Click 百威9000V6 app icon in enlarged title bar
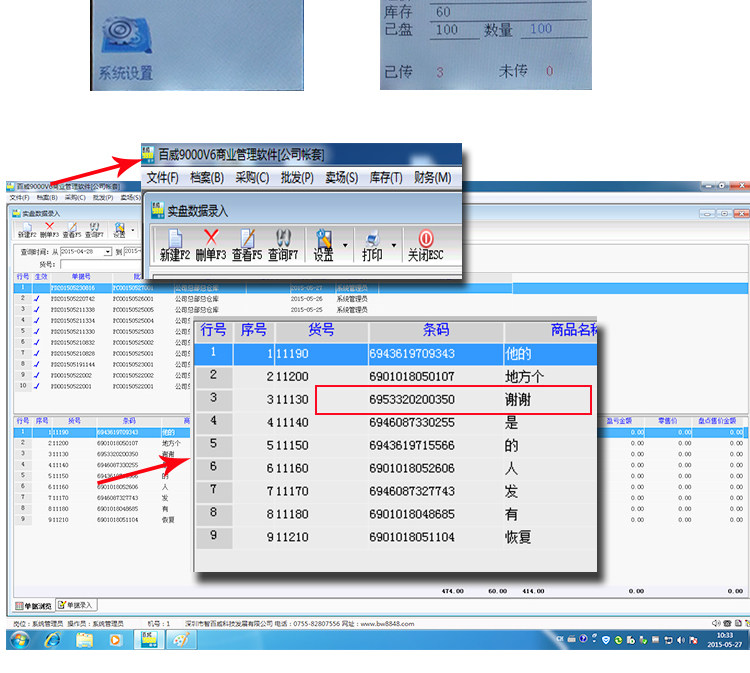 tap(147, 154)
